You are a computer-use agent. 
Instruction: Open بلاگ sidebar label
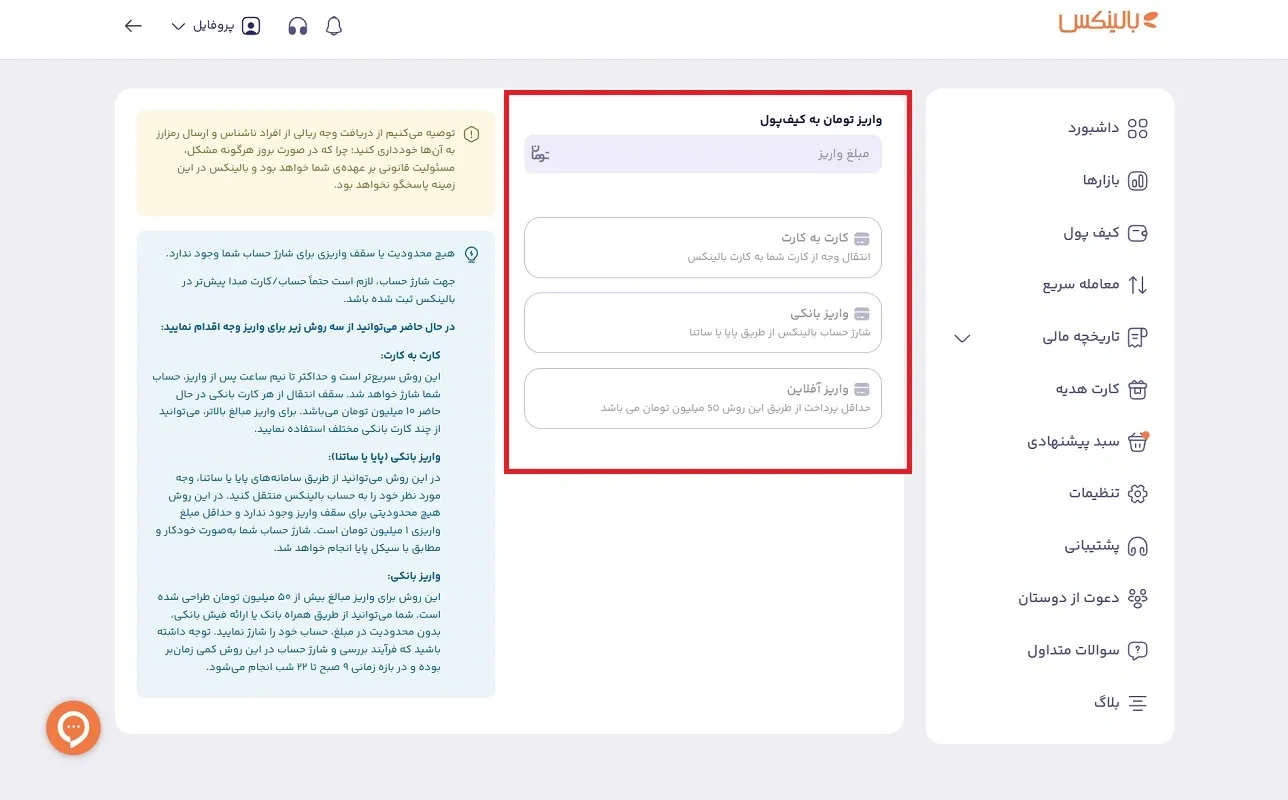pos(1106,703)
